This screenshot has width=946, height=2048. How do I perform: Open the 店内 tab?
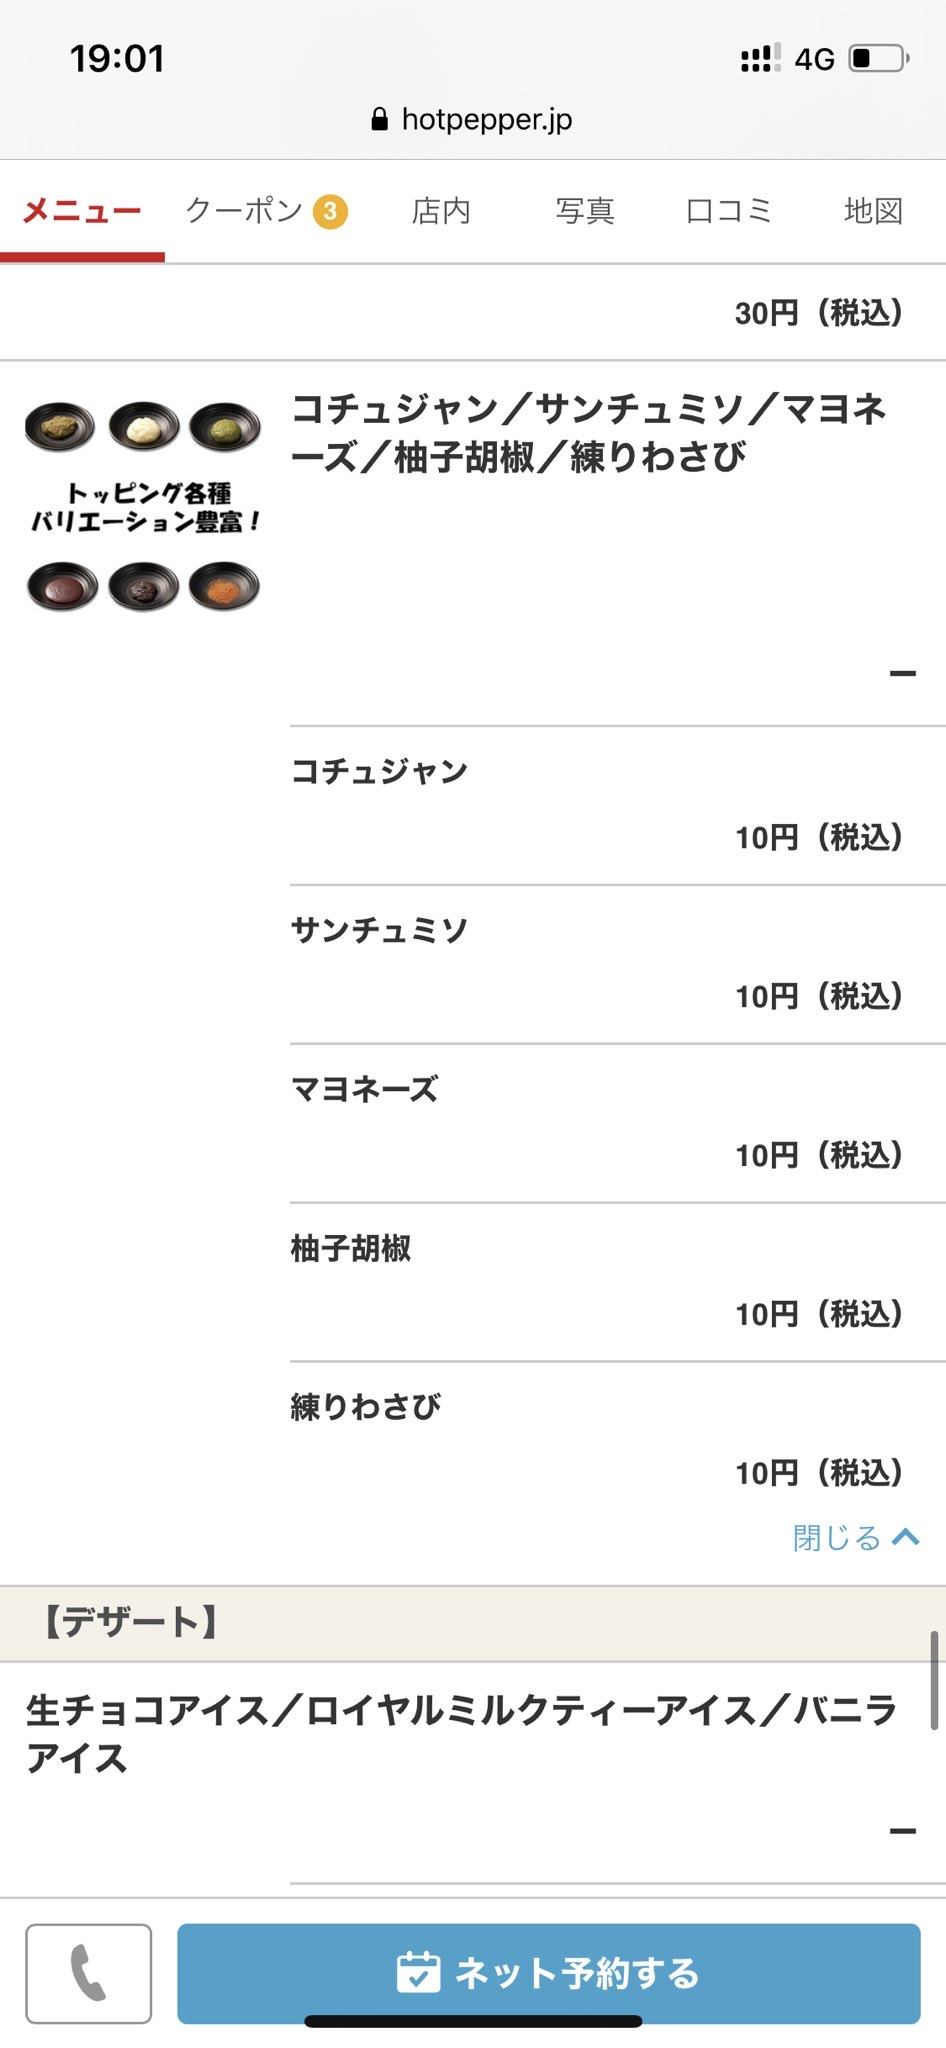click(441, 211)
